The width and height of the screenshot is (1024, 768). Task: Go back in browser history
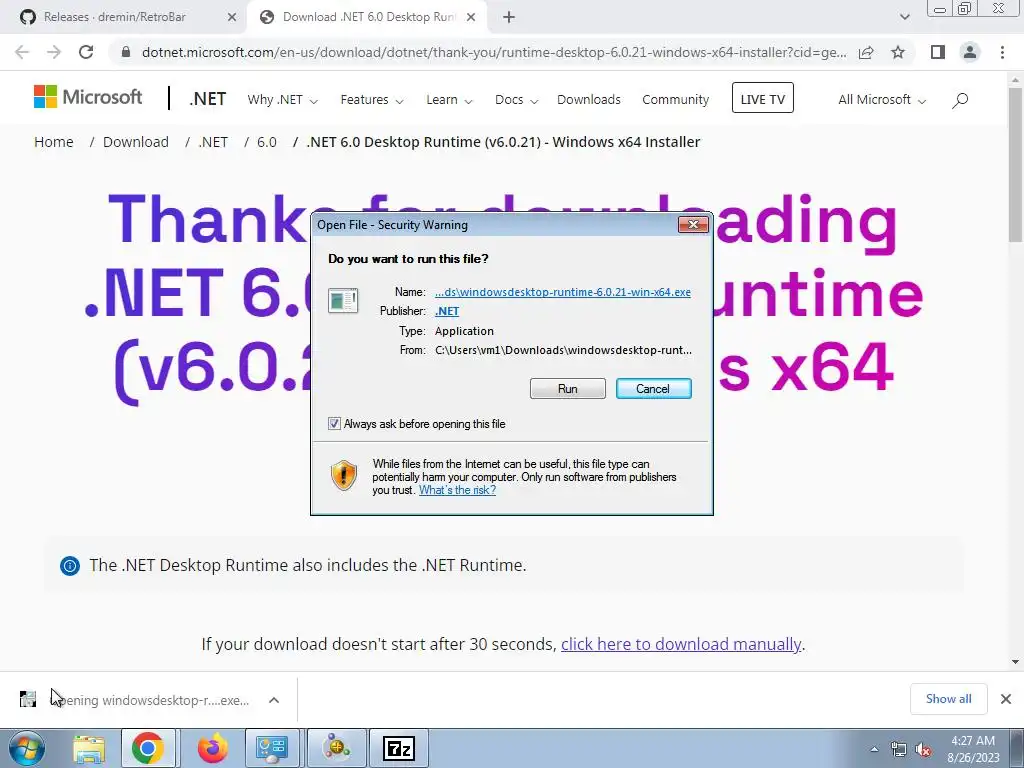[x=22, y=52]
